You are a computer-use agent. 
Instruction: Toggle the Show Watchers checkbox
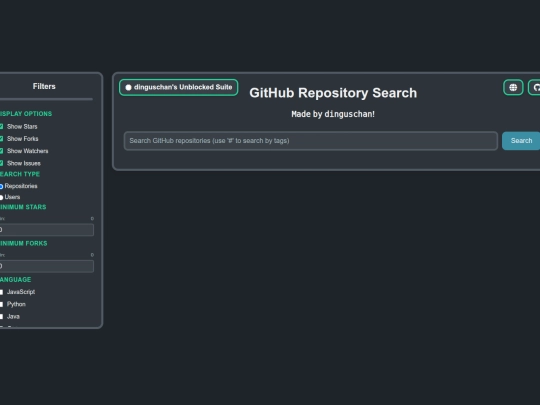point(1,151)
